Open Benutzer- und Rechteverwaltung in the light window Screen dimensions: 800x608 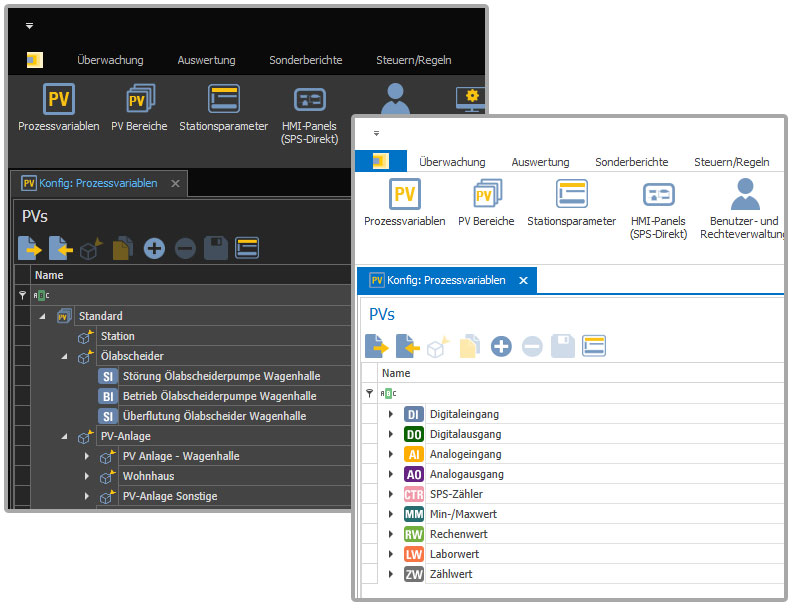pyautogui.click(x=743, y=209)
